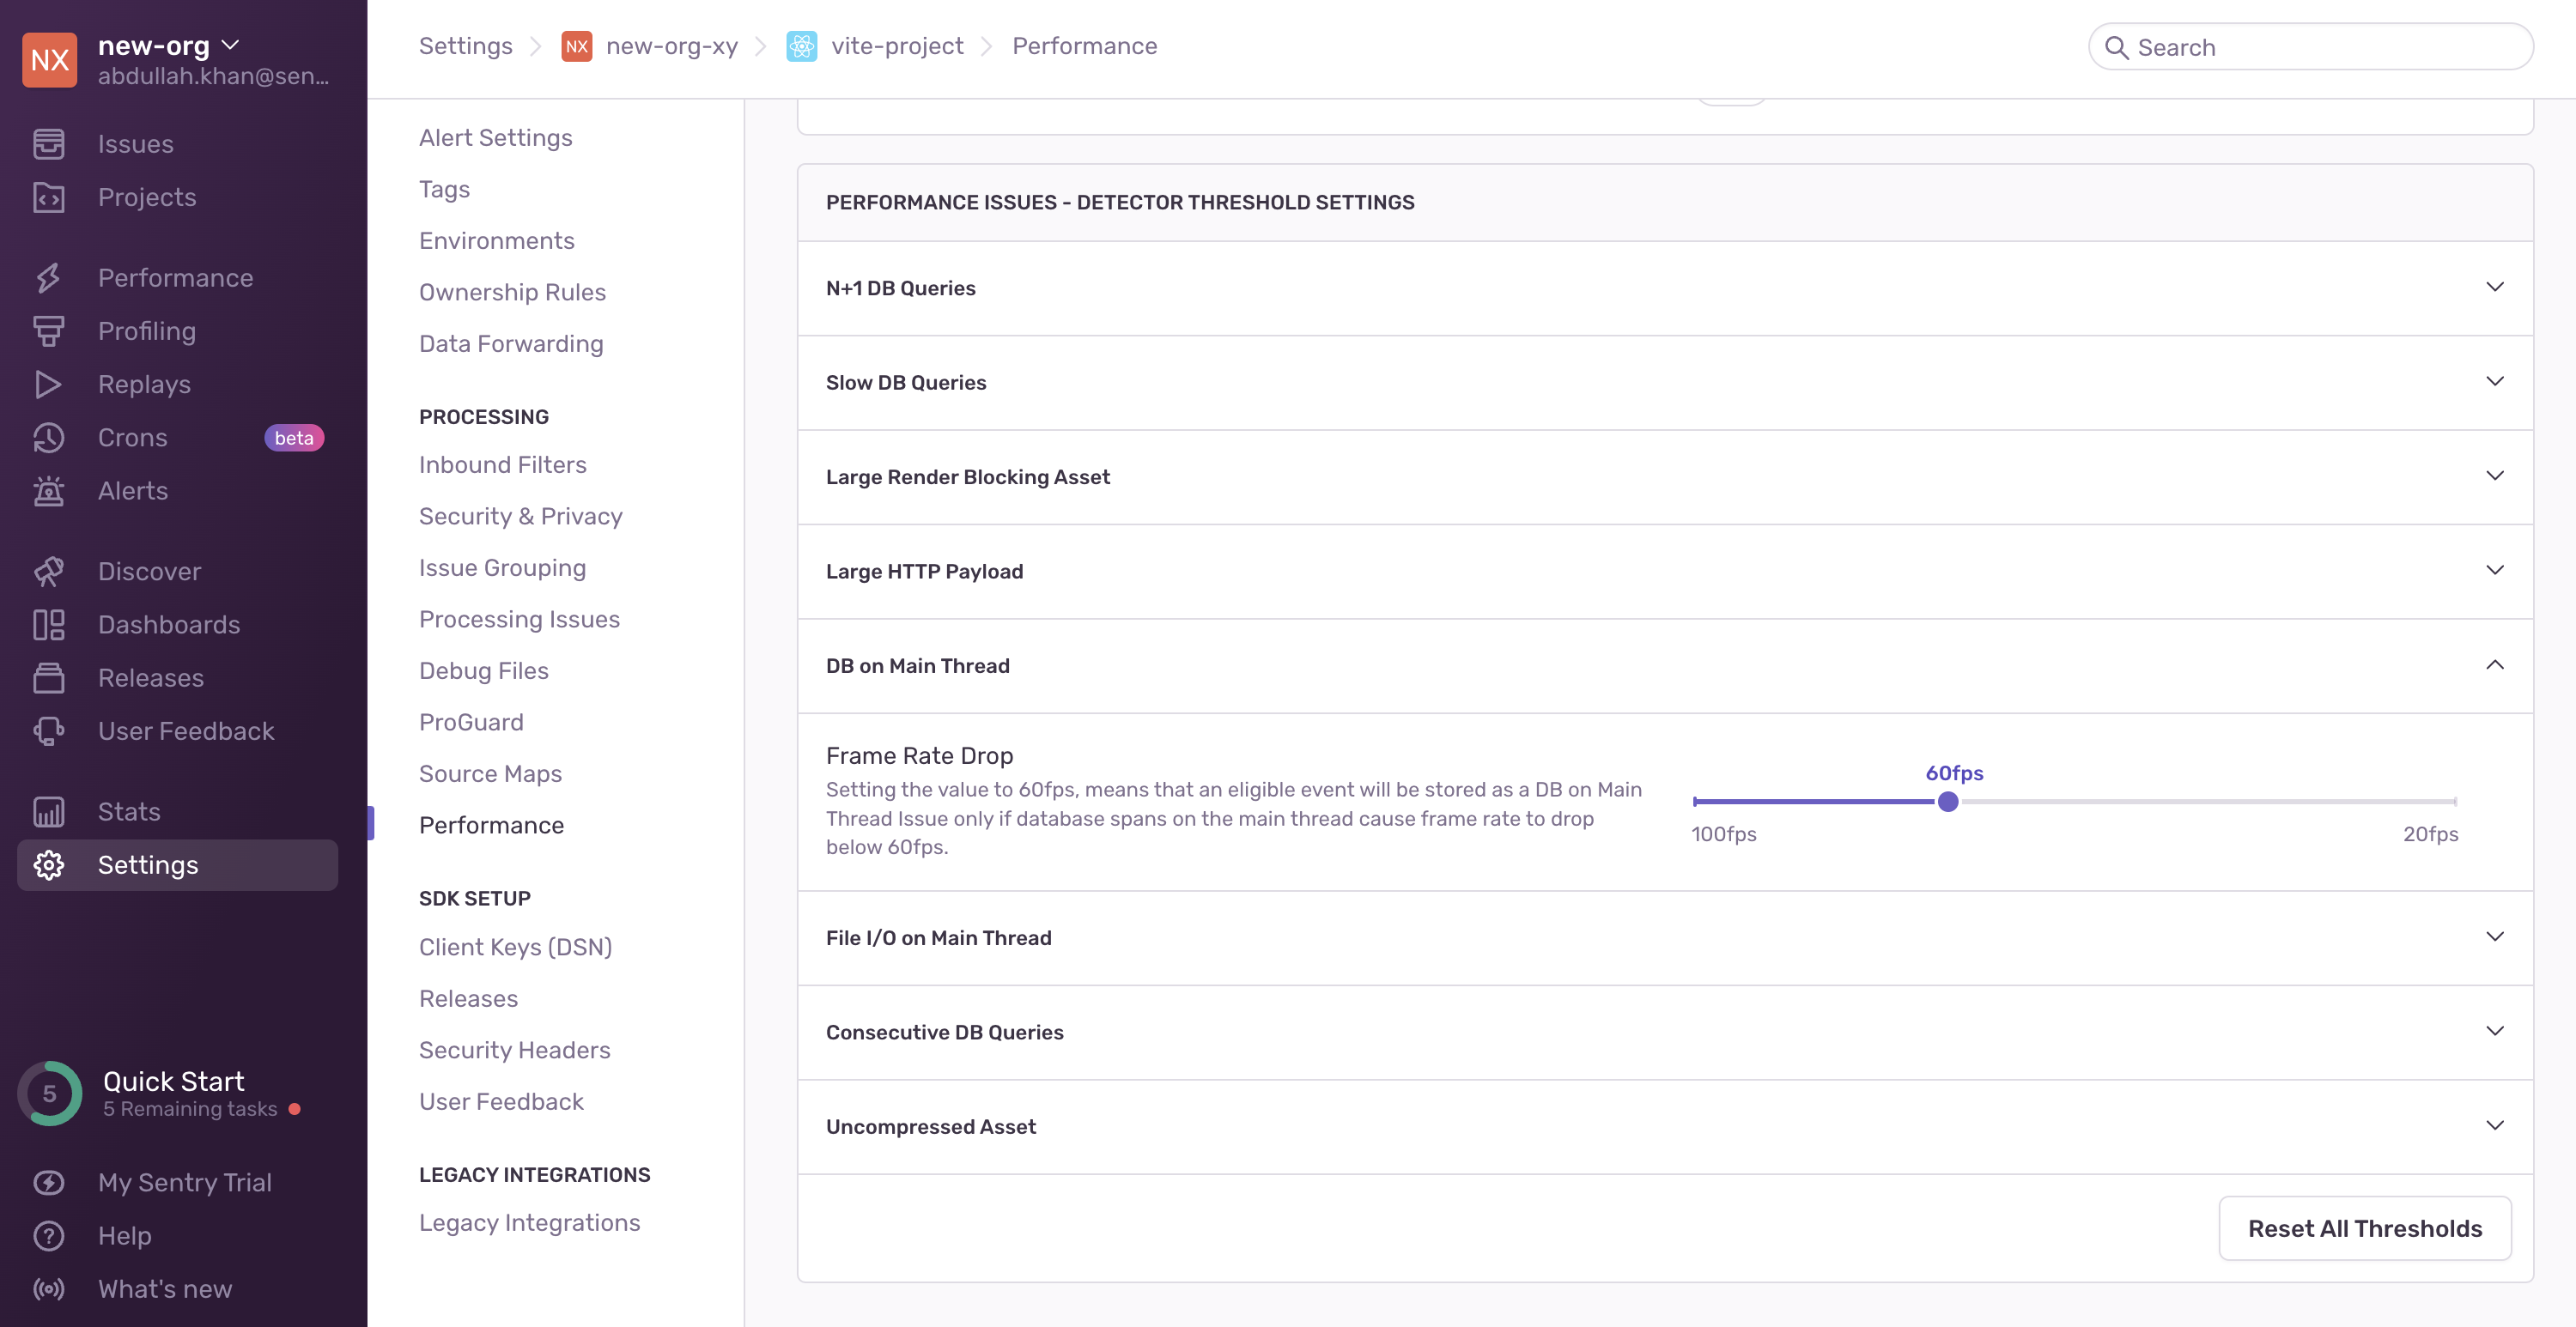Click the Issues icon in sidebar
The image size is (2576, 1327).
pos(48,144)
